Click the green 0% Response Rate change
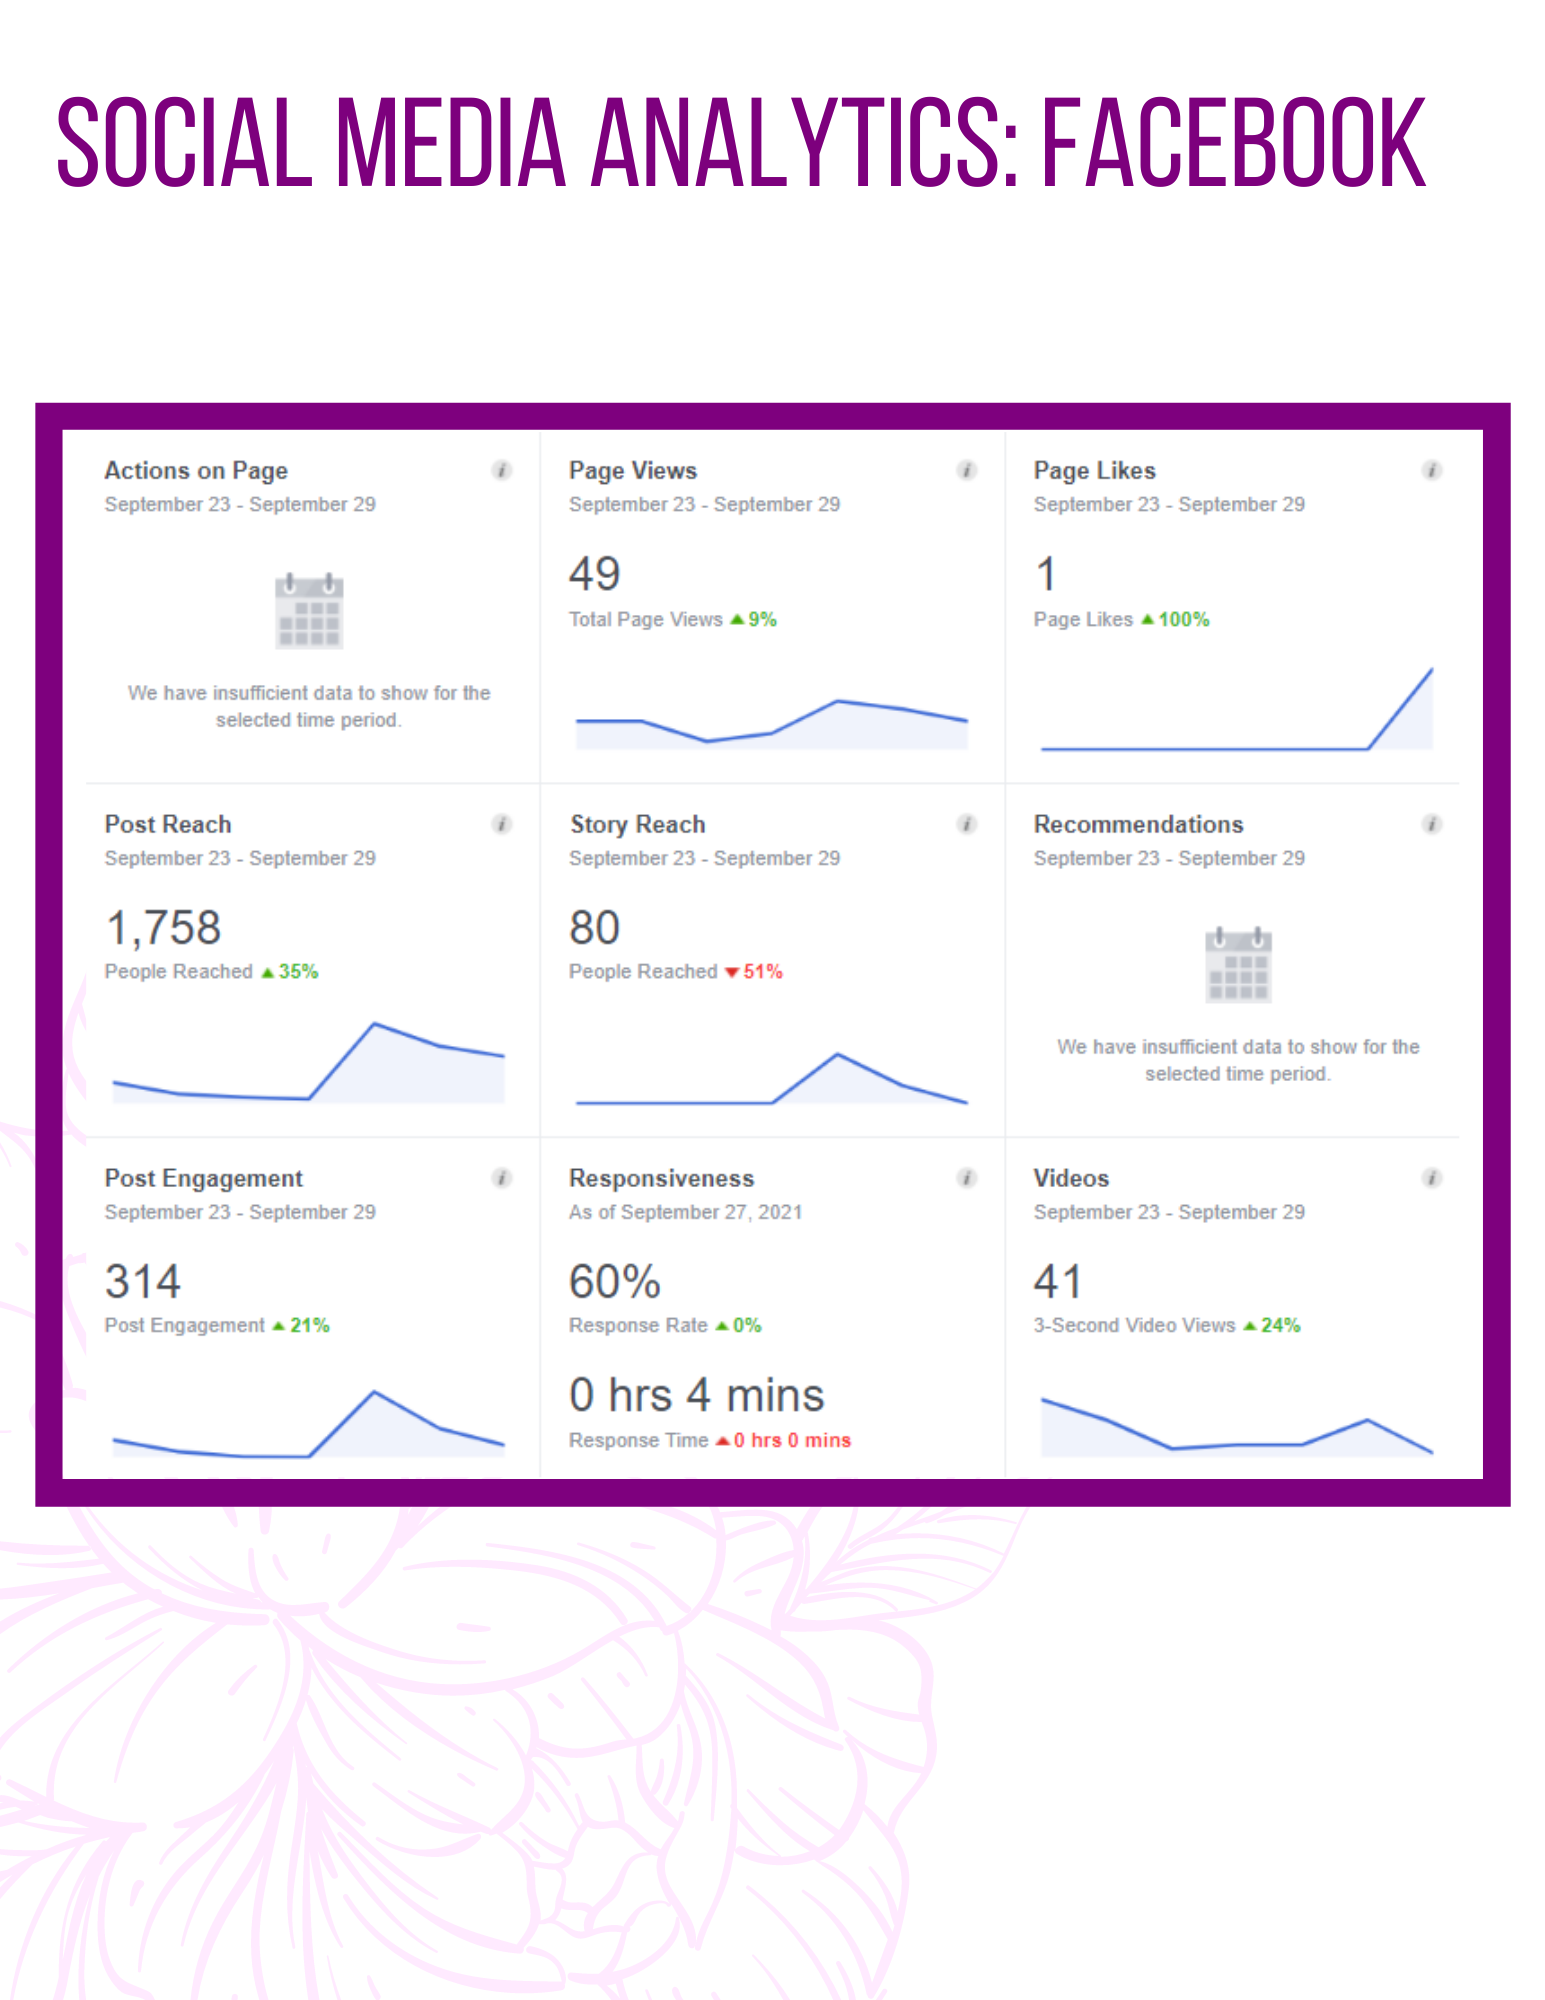The width and height of the screenshot is (1545, 2000). (x=739, y=1326)
